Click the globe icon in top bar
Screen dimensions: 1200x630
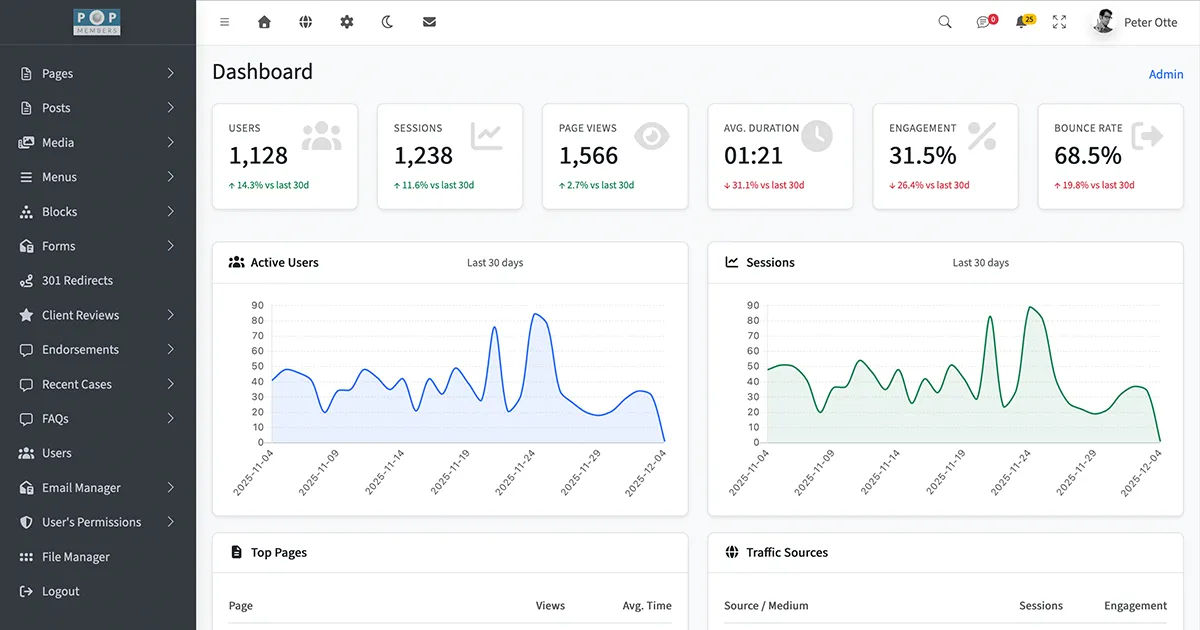pos(306,22)
